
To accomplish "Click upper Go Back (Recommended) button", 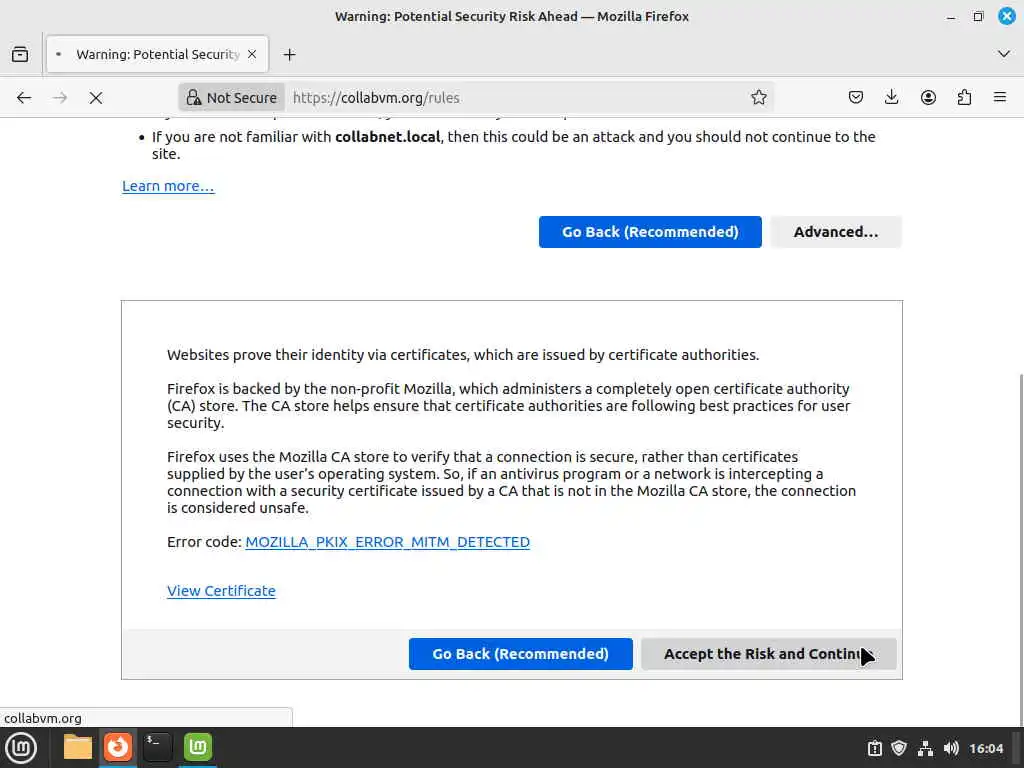I will [x=650, y=232].
